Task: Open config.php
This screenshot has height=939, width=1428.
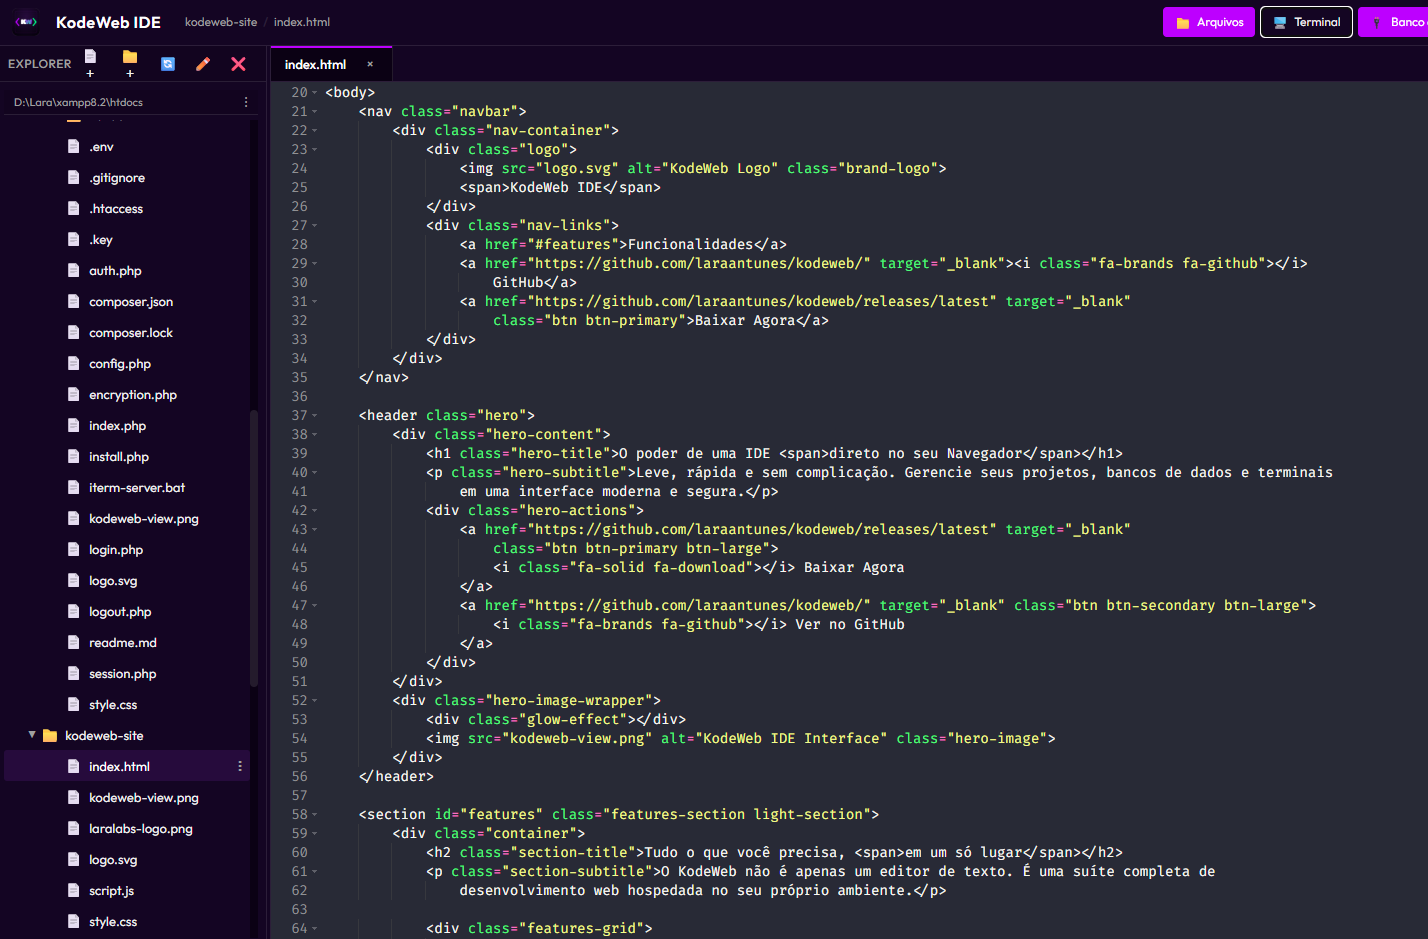Action: coord(127,363)
